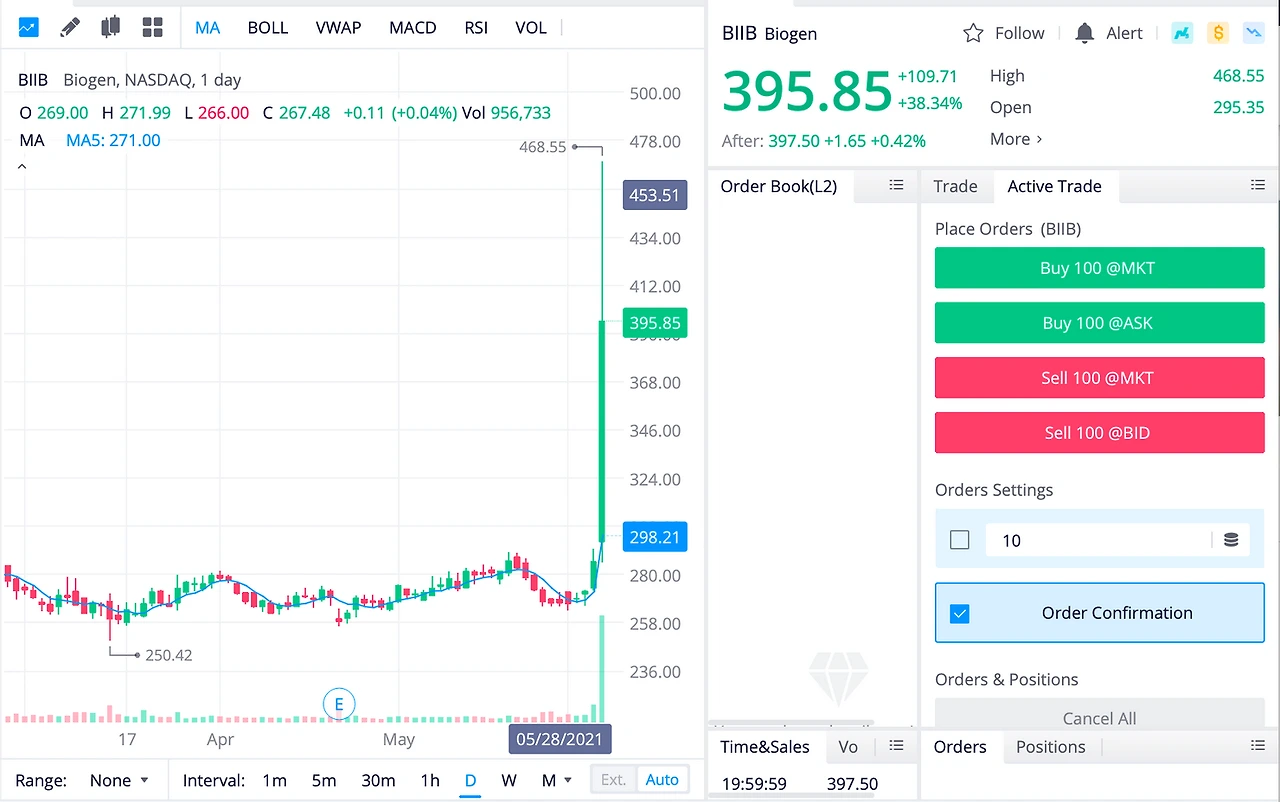Untick the Order Confirmation checkbox
Image resolution: width=1280 pixels, height=802 pixels.
point(960,613)
